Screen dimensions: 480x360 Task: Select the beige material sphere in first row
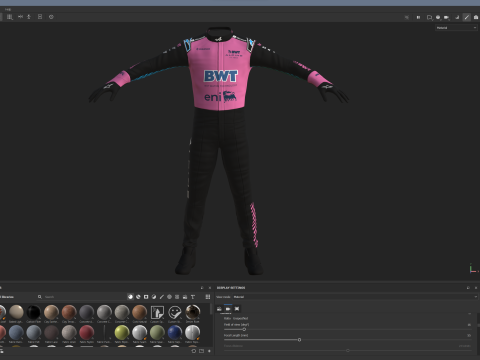16,312
